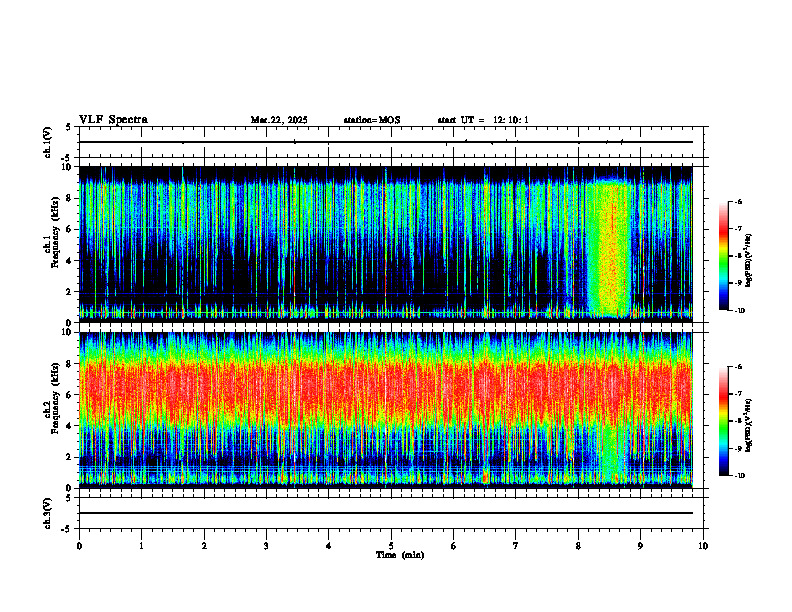Click the "ch.1(V)" axis label of top waveform
792x612 pixels.
click(48, 142)
